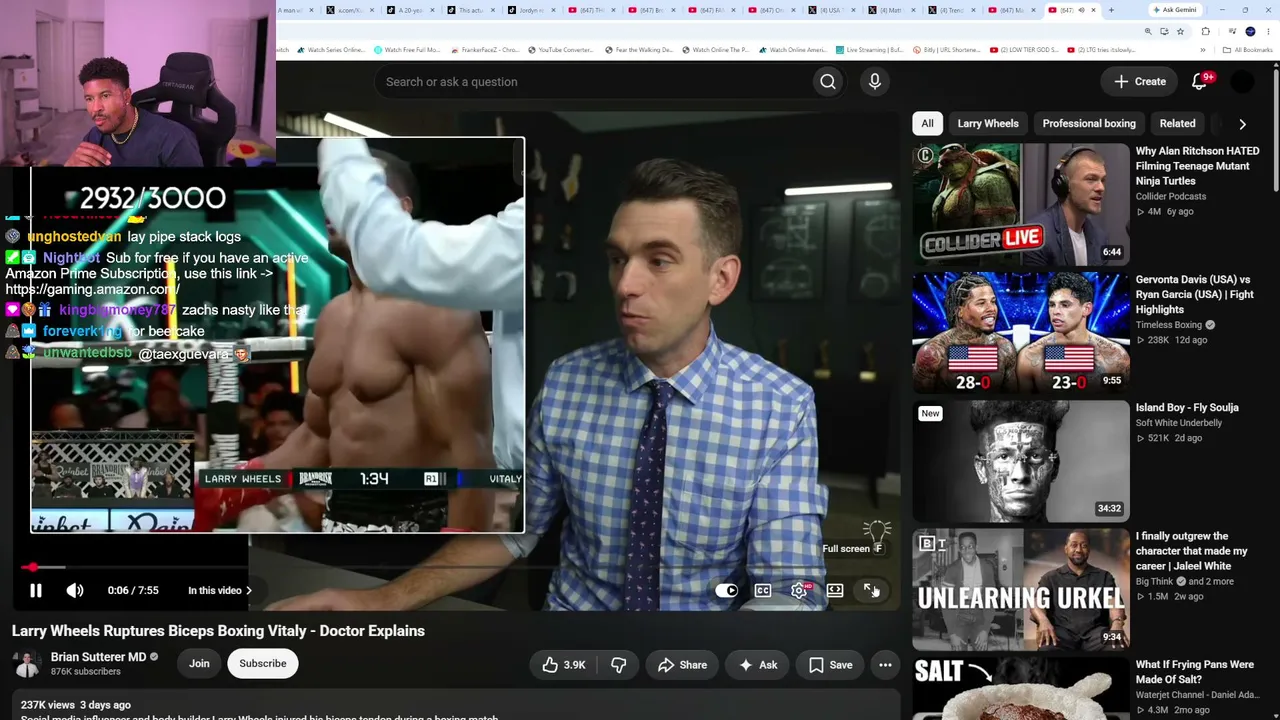The image size is (1280, 720).
Task: Mute the active tab via its speaker icon
Action: pyautogui.click(x=1081, y=10)
